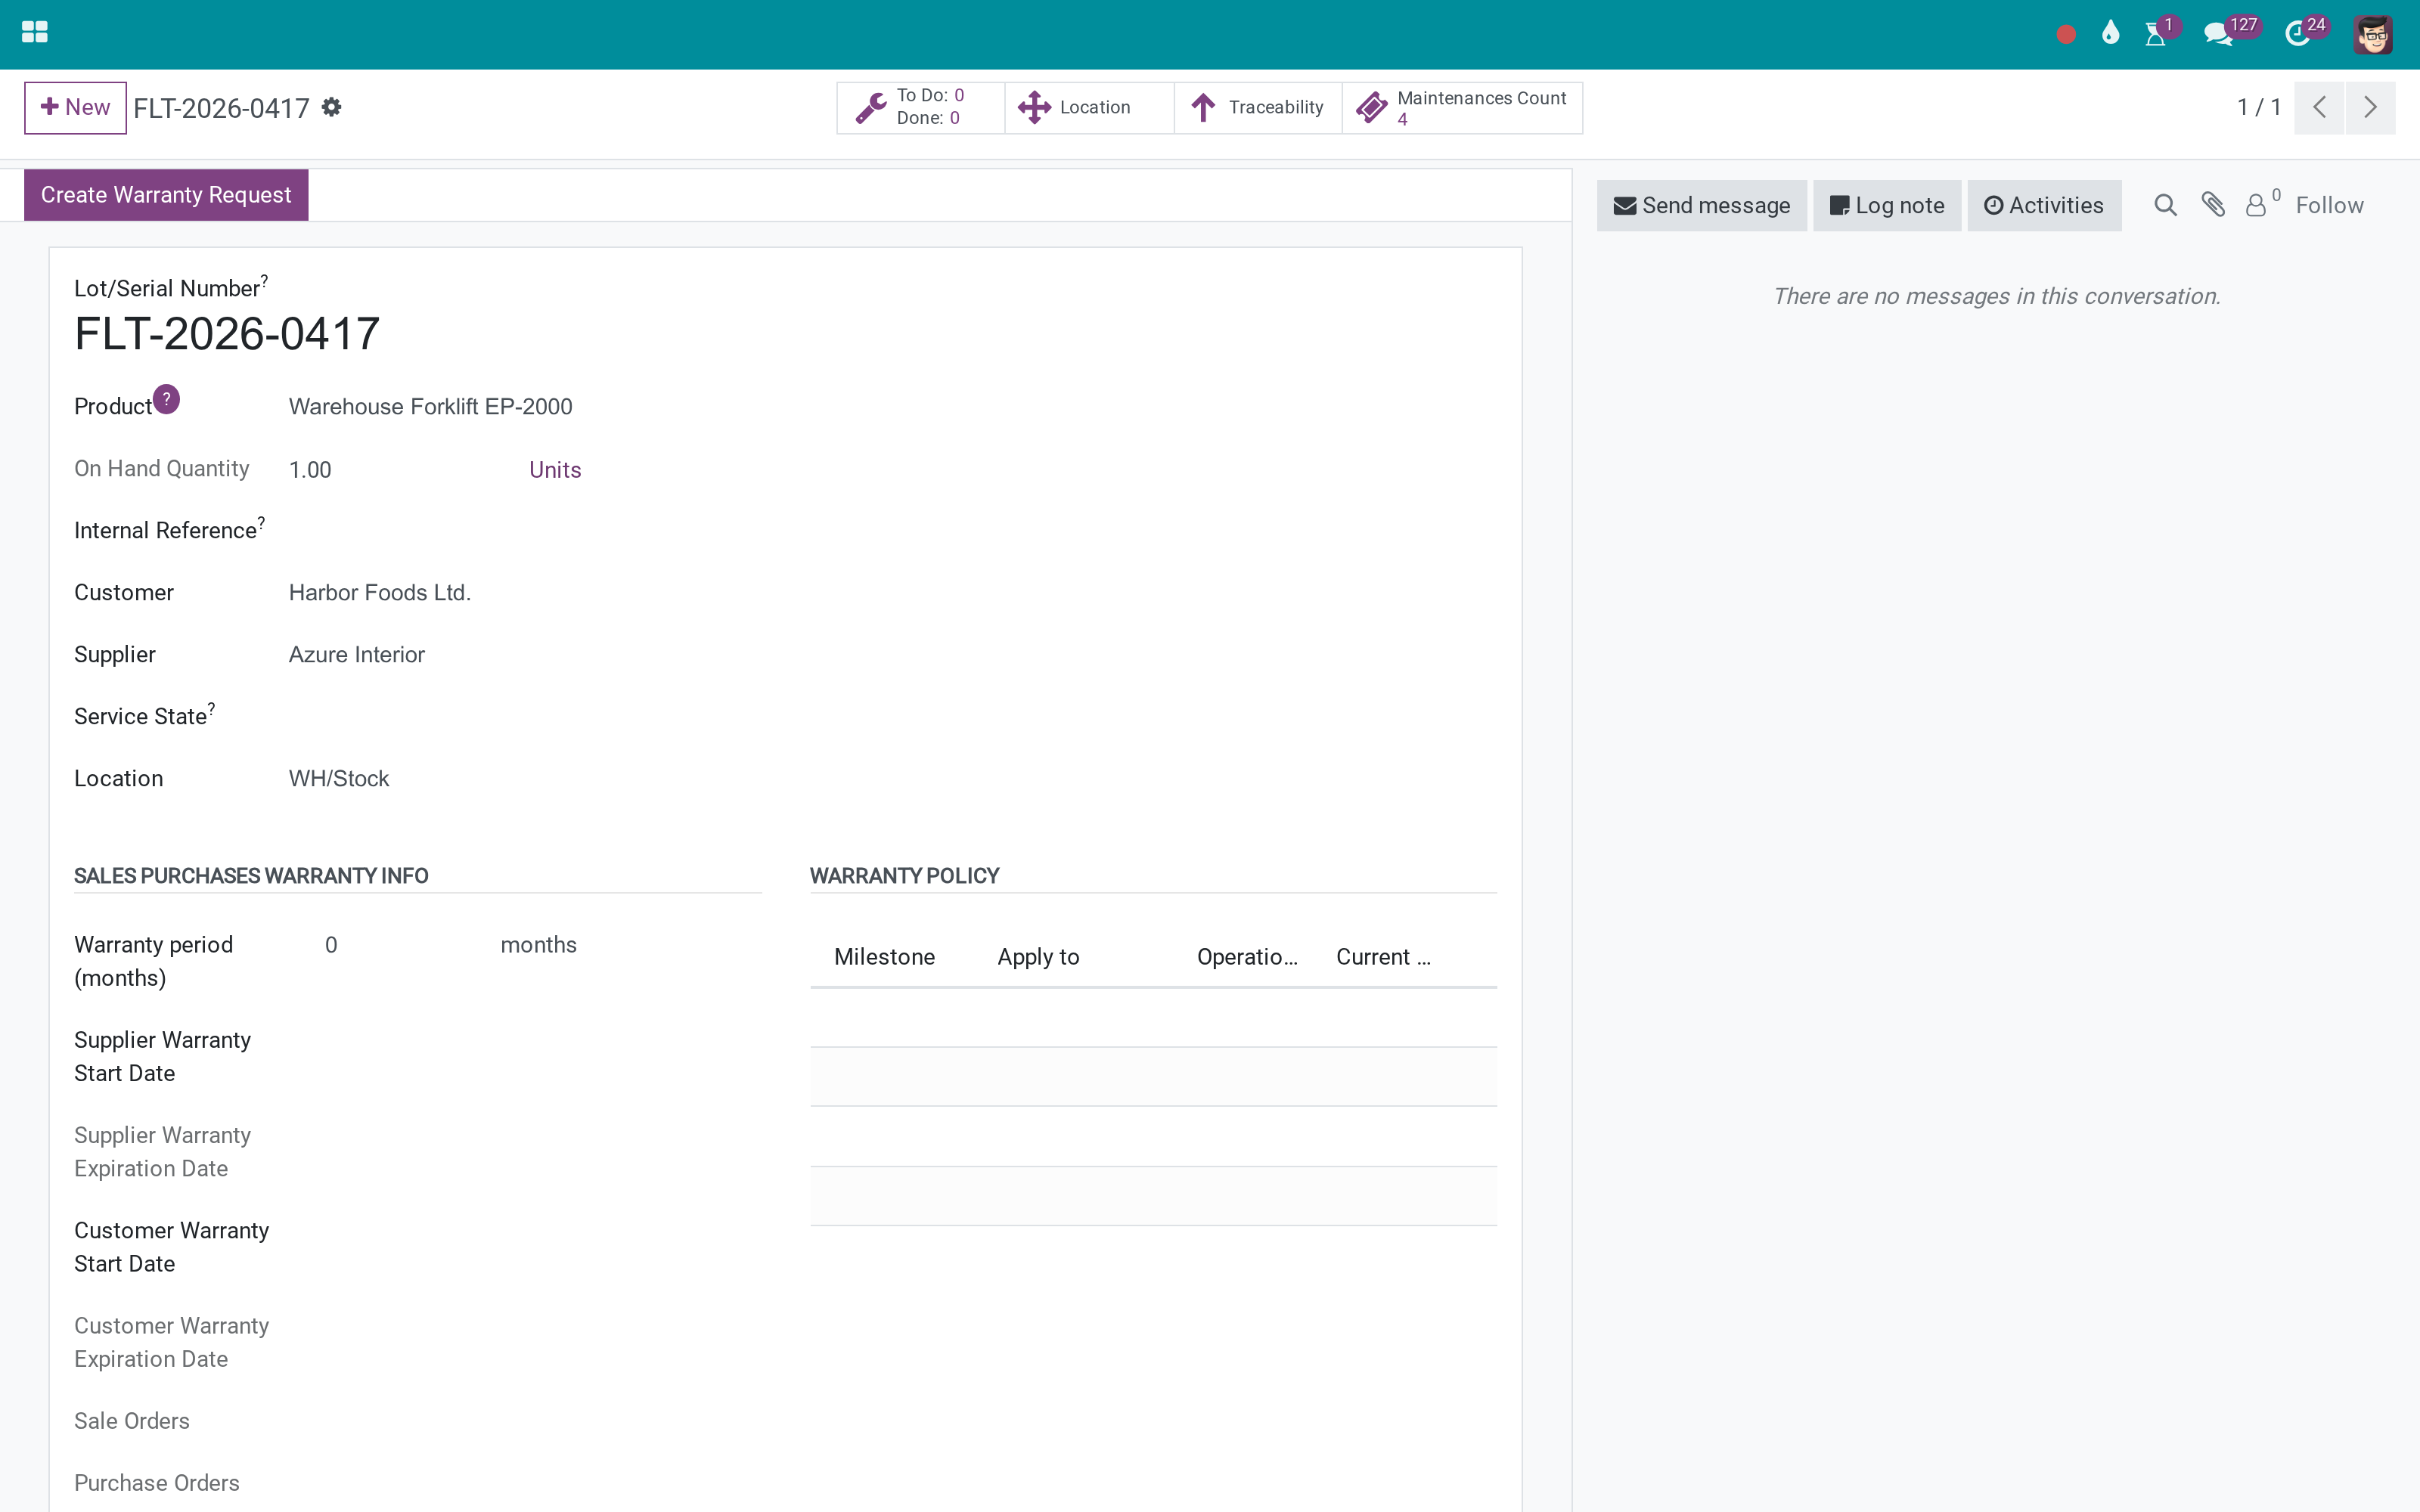2420x1512 pixels.
Task: Open the main apps menu grid icon
Action: (34, 32)
